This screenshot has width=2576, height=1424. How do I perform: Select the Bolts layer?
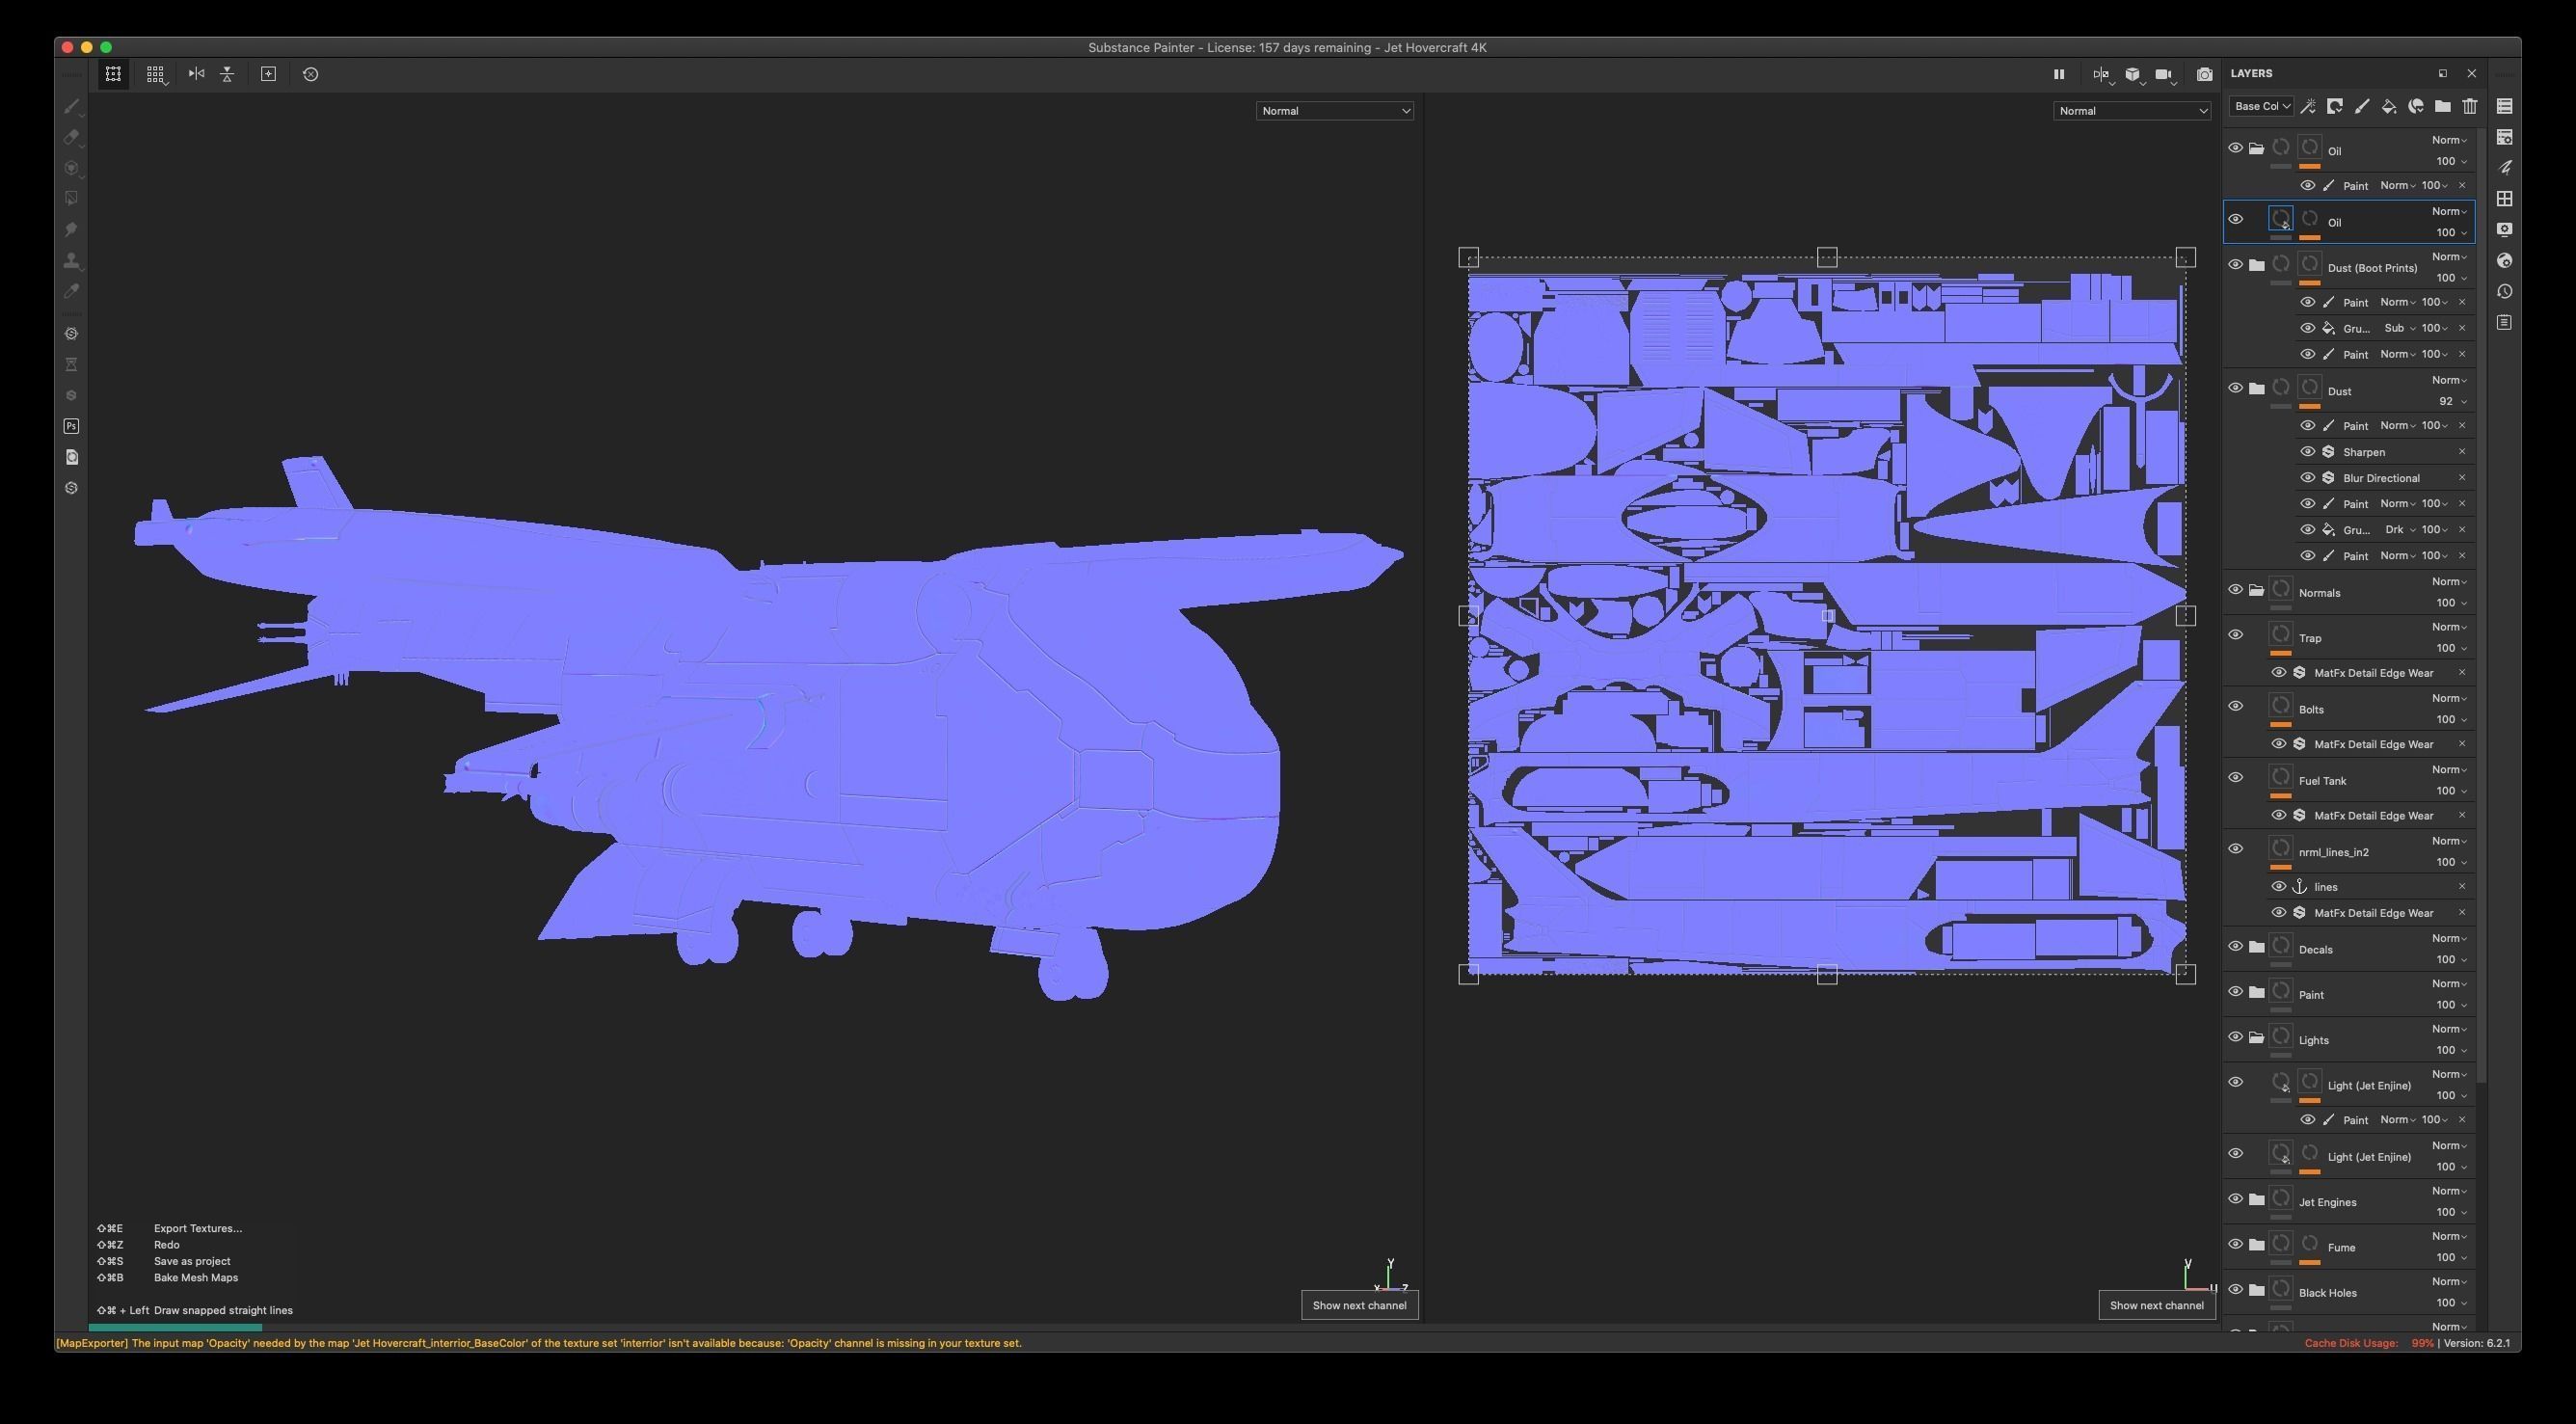(x=2311, y=709)
